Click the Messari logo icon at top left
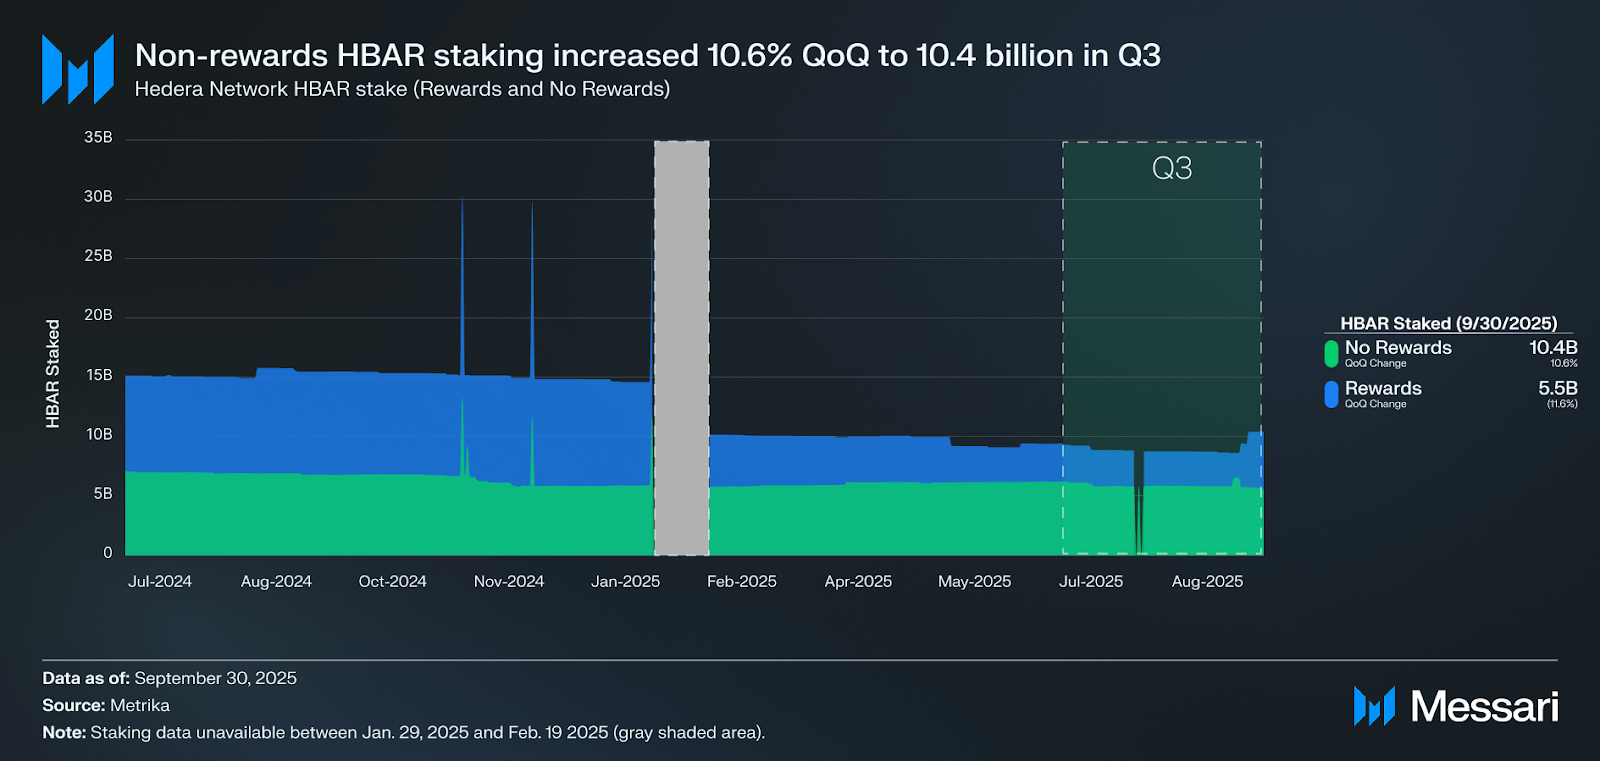The width and height of the screenshot is (1600, 761). (78, 69)
